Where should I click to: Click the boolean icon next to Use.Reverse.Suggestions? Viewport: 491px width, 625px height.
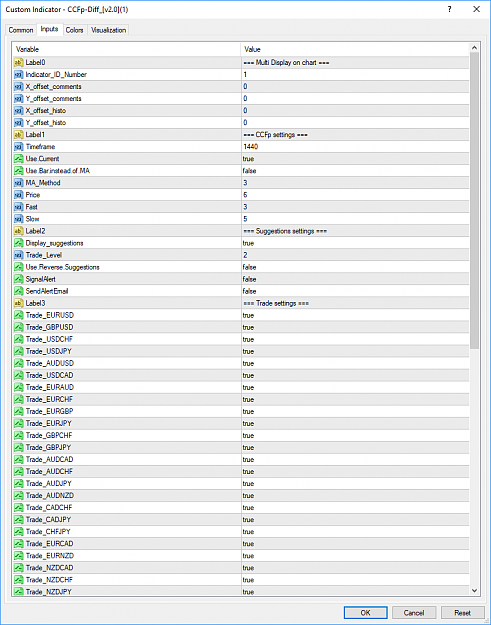19,267
